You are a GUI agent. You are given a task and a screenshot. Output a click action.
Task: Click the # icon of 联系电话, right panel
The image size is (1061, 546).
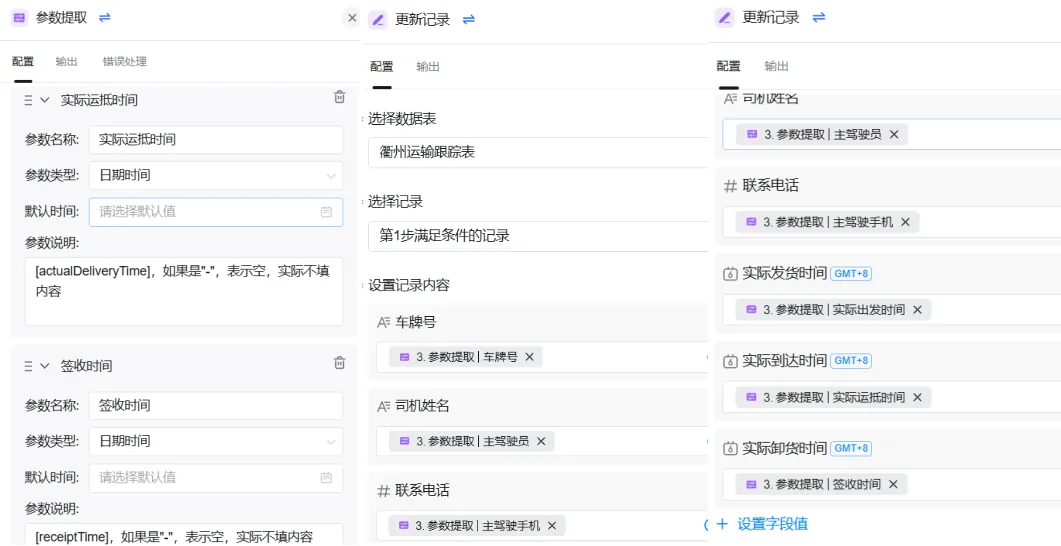730,186
